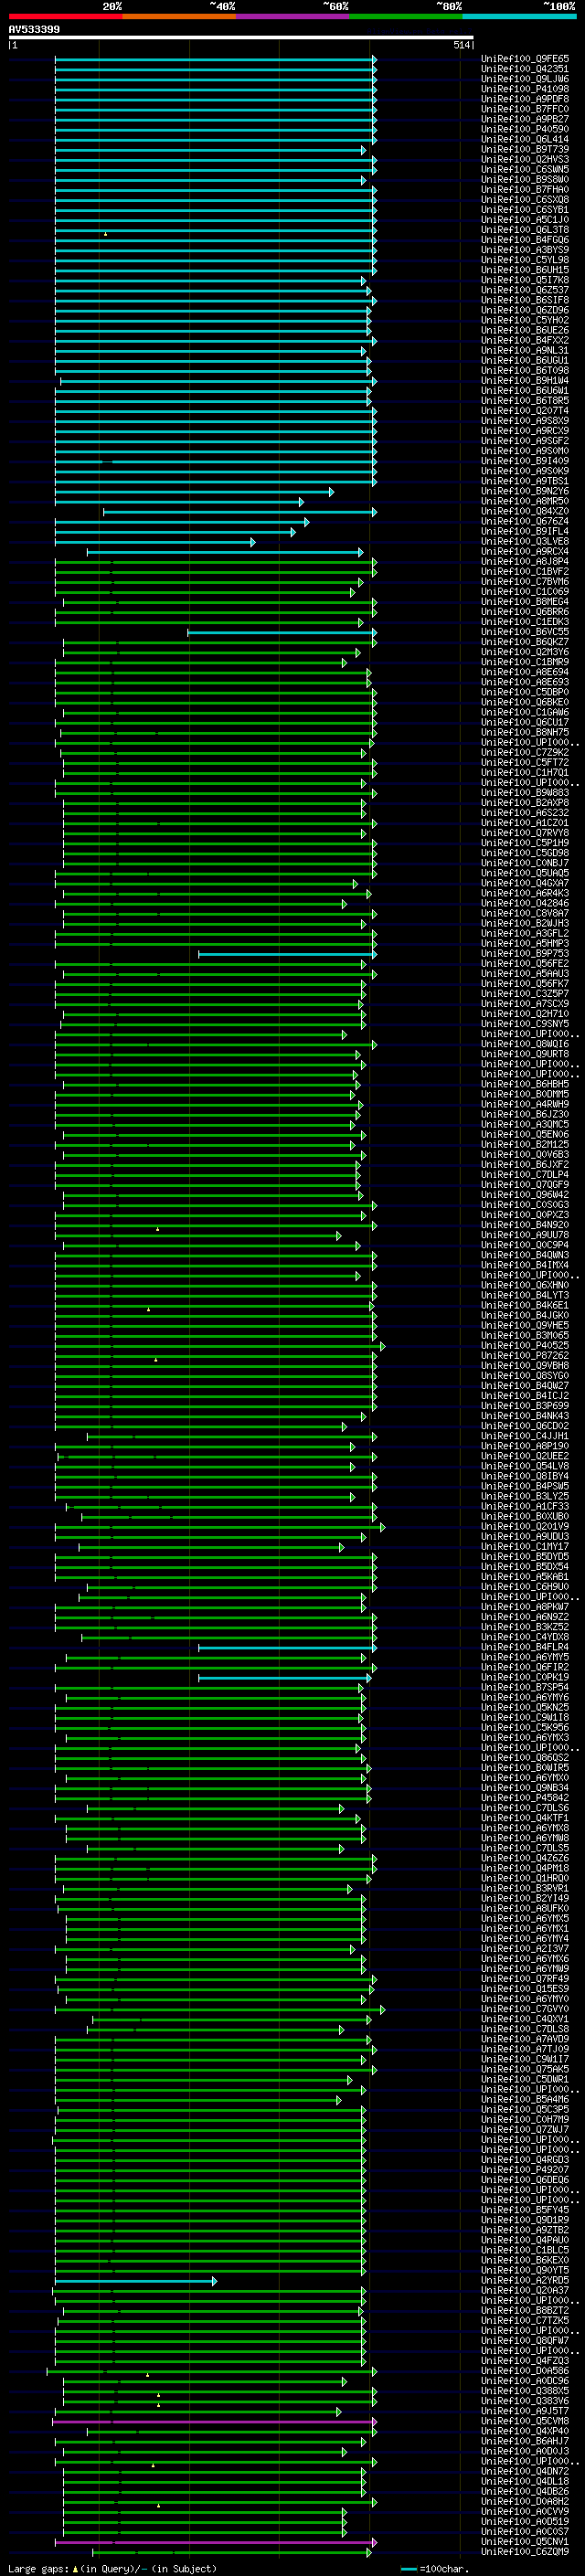Image resolution: width=585 pixels, height=2576 pixels.
Task: Open hit UniRef100_Q6L3T8
Action: pyautogui.click(x=525, y=230)
